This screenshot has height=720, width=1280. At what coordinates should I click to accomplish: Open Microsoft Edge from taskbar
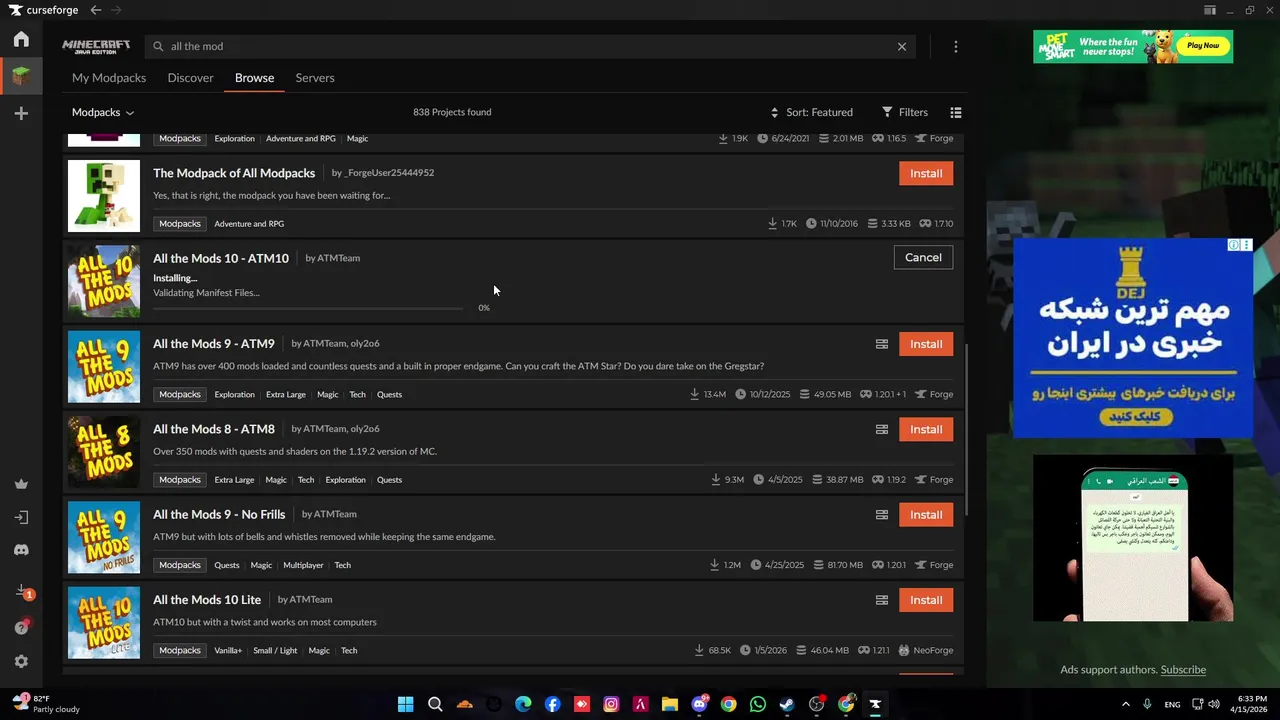point(523,704)
